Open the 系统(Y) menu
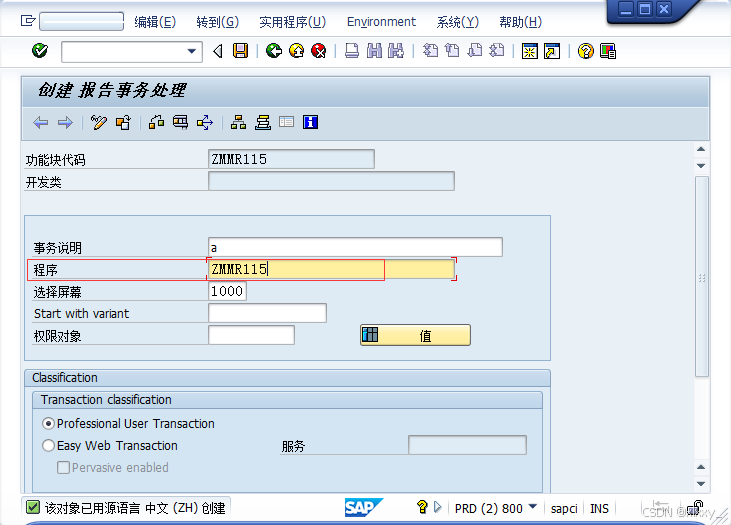The height and width of the screenshot is (525, 731). 457,22
